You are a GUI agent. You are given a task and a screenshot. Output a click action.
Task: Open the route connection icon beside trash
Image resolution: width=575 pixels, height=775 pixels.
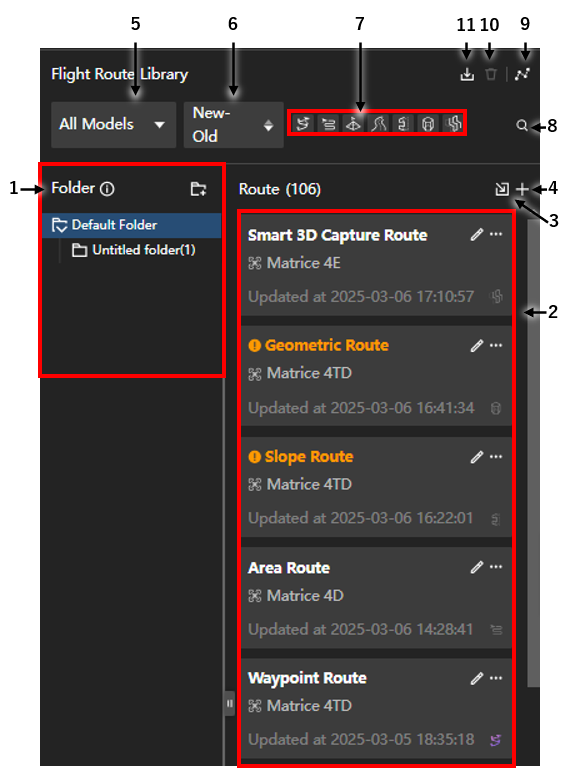(522, 75)
